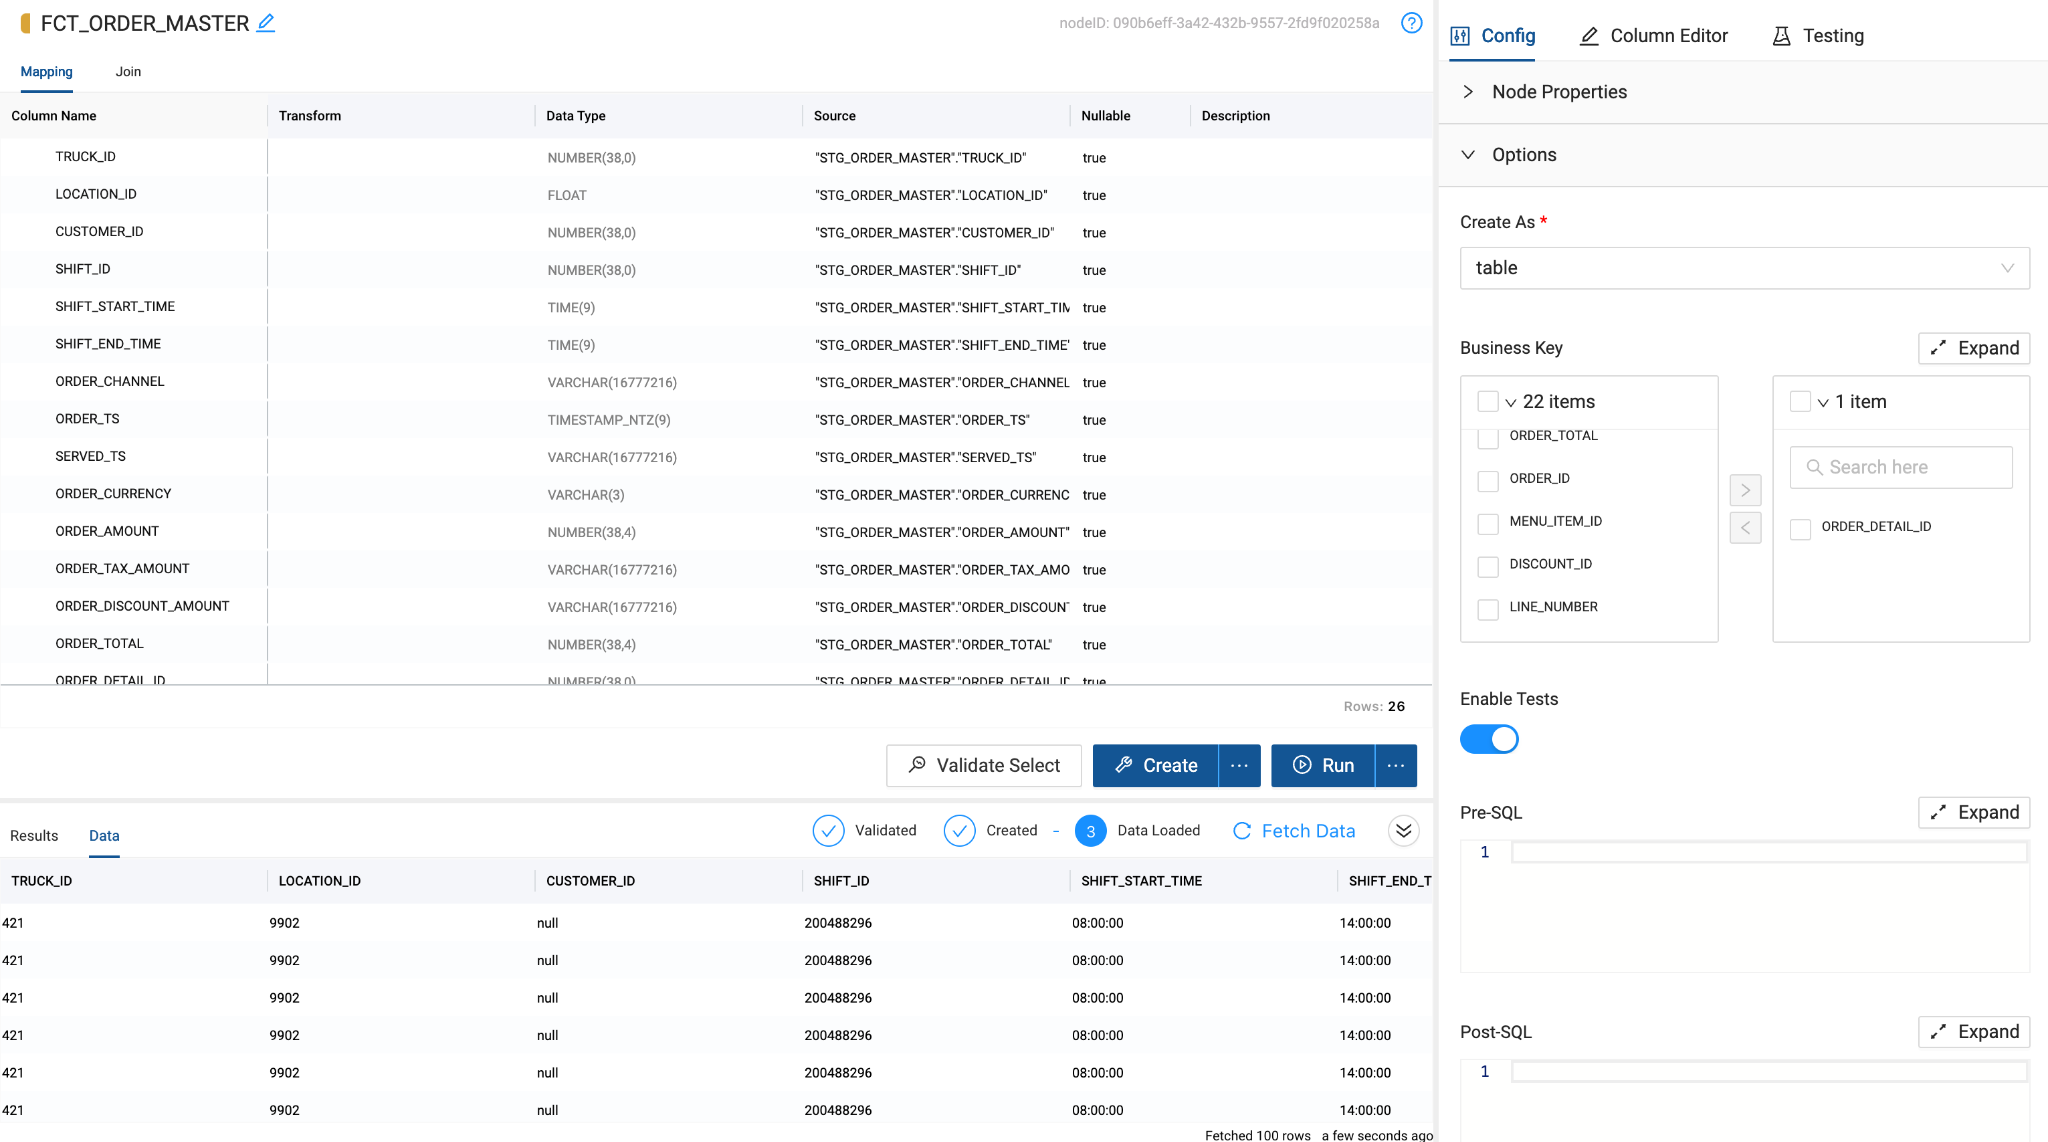
Task: Switch to the Join tab
Action: tap(128, 72)
